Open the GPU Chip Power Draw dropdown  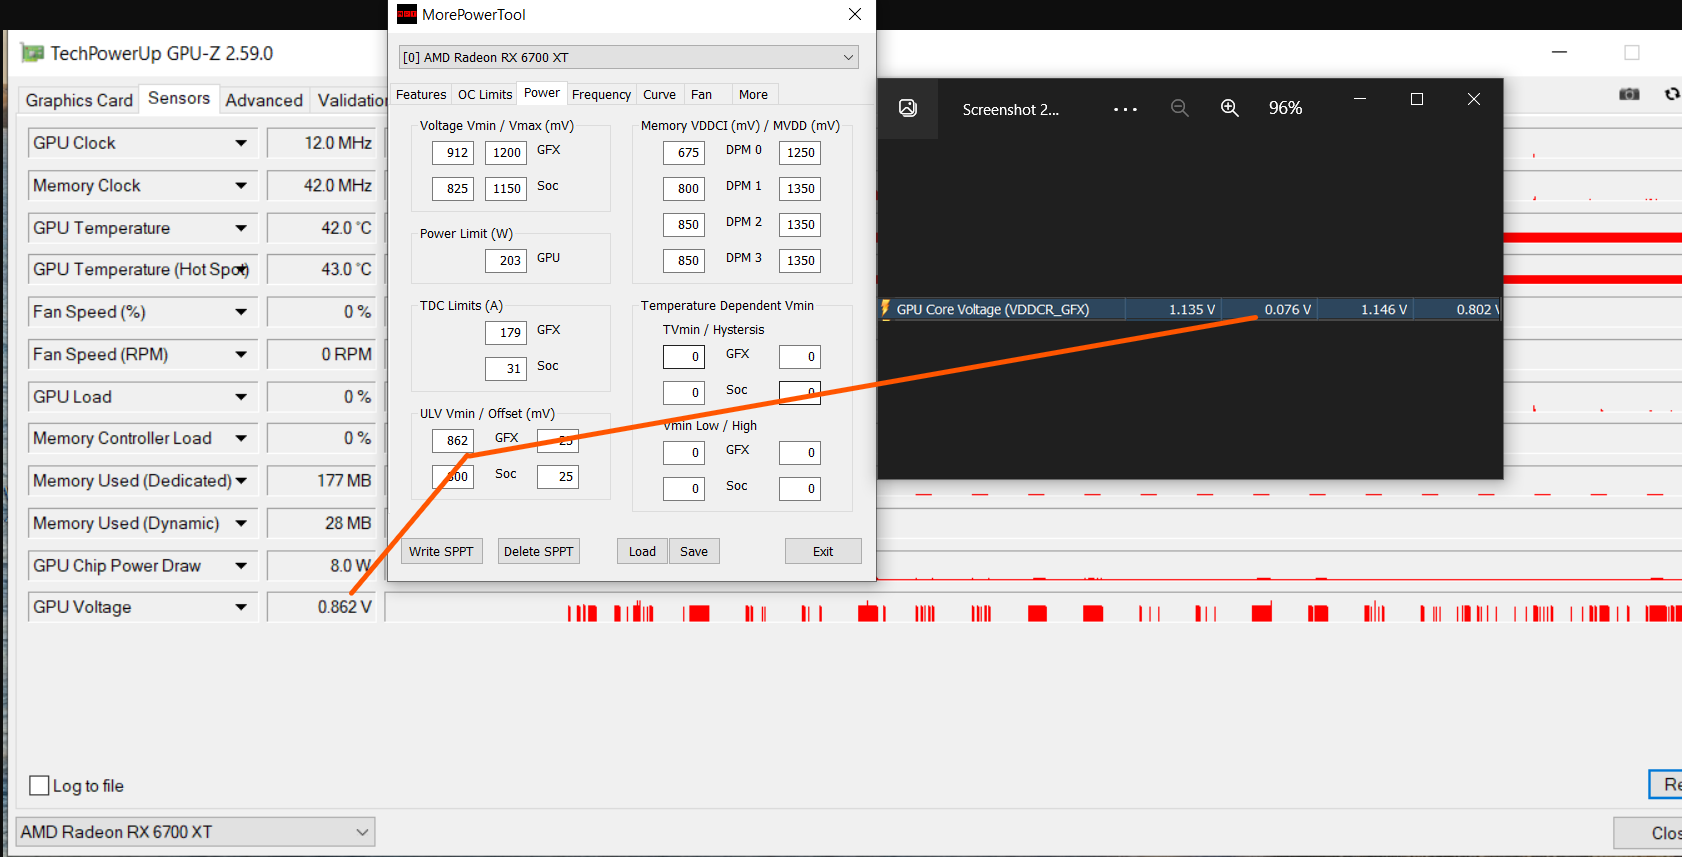241,566
